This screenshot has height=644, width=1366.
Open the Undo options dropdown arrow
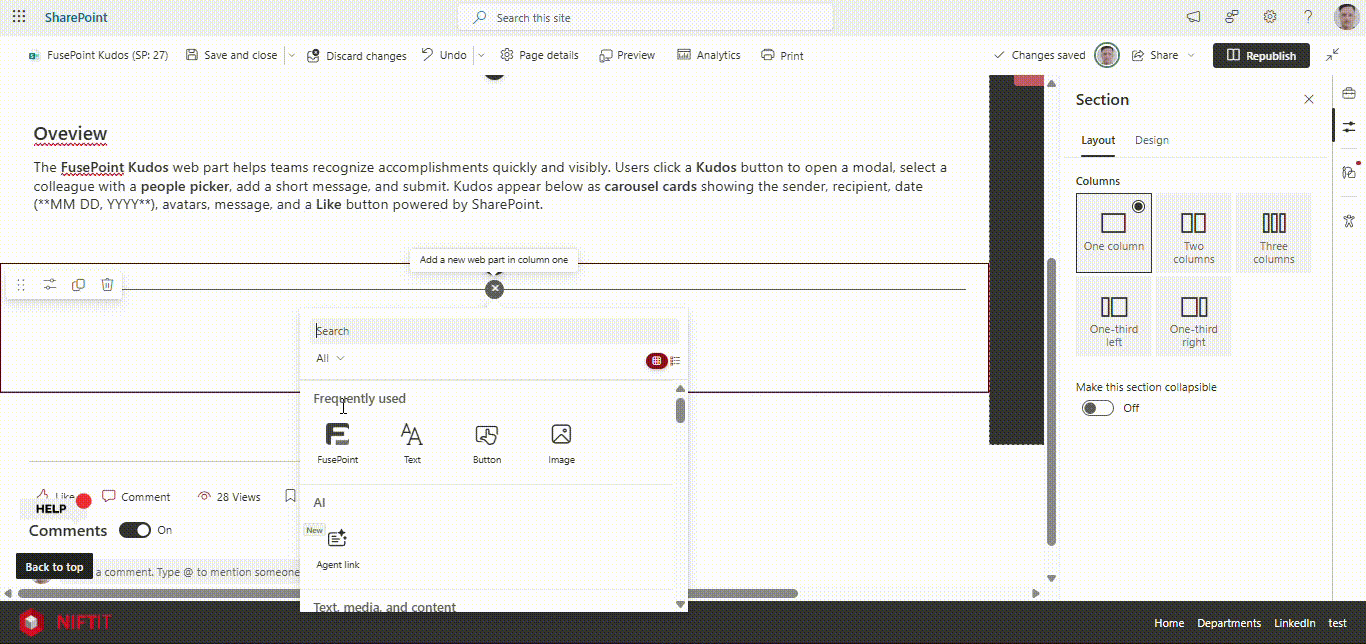(x=481, y=56)
